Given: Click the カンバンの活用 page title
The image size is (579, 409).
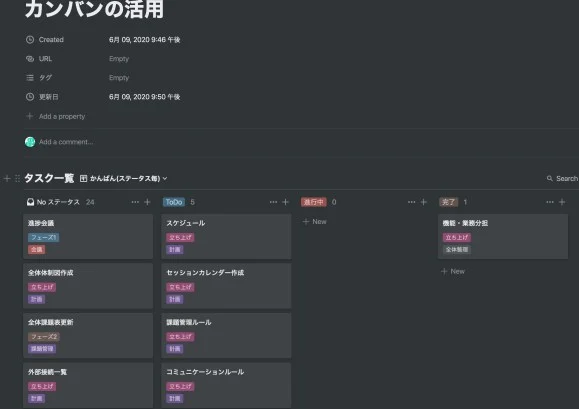Looking at the screenshot, I should point(95,9).
